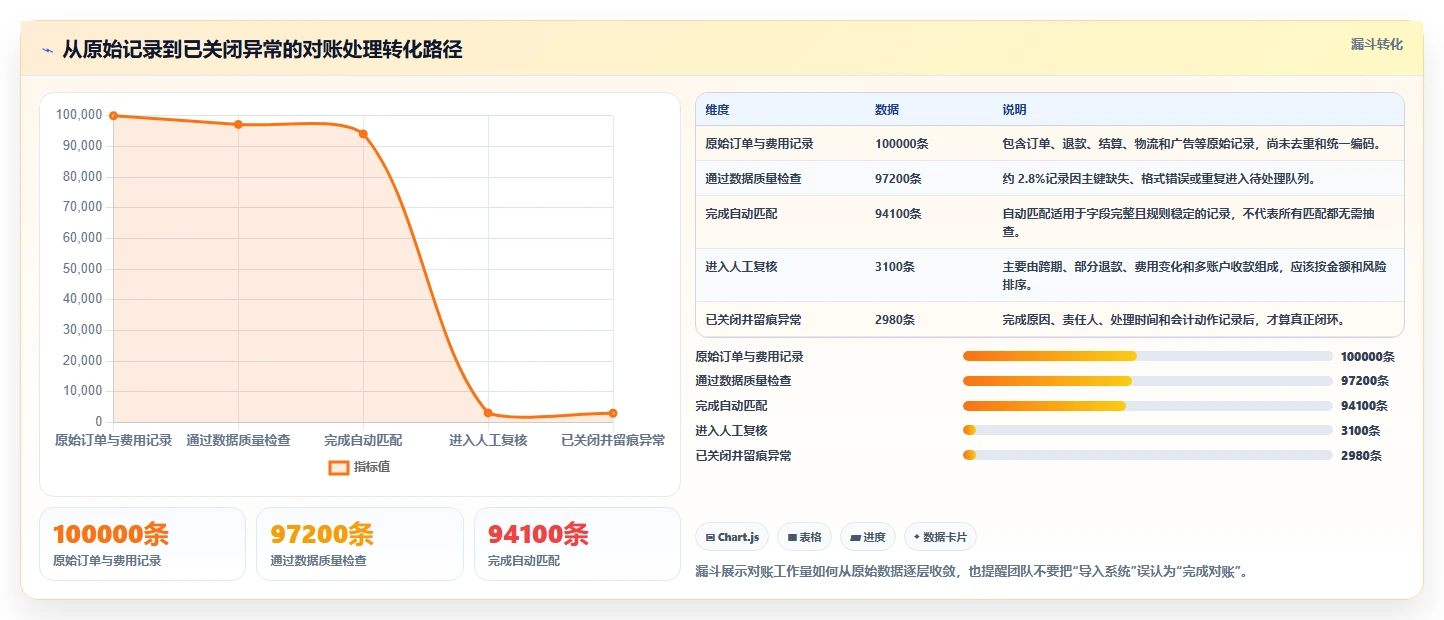Click the Chart.js tag chip
The height and width of the screenshot is (620, 1444).
(x=733, y=537)
